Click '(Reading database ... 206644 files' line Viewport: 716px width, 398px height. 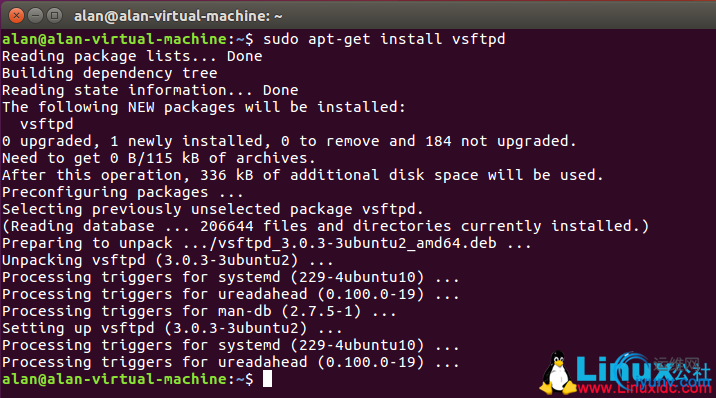point(325,226)
